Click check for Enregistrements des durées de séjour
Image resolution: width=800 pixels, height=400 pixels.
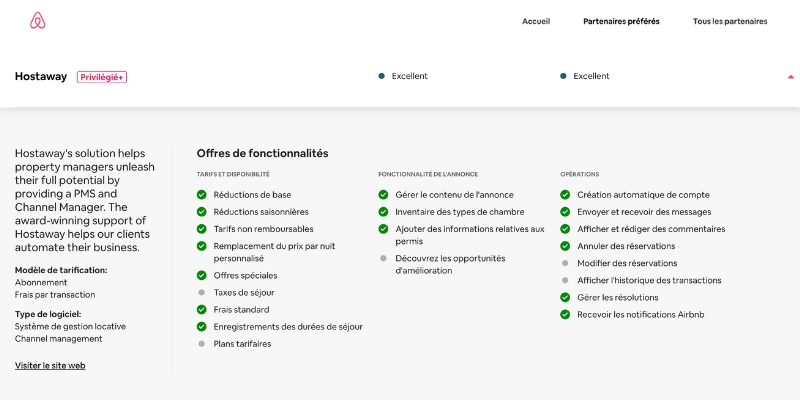click(x=202, y=327)
